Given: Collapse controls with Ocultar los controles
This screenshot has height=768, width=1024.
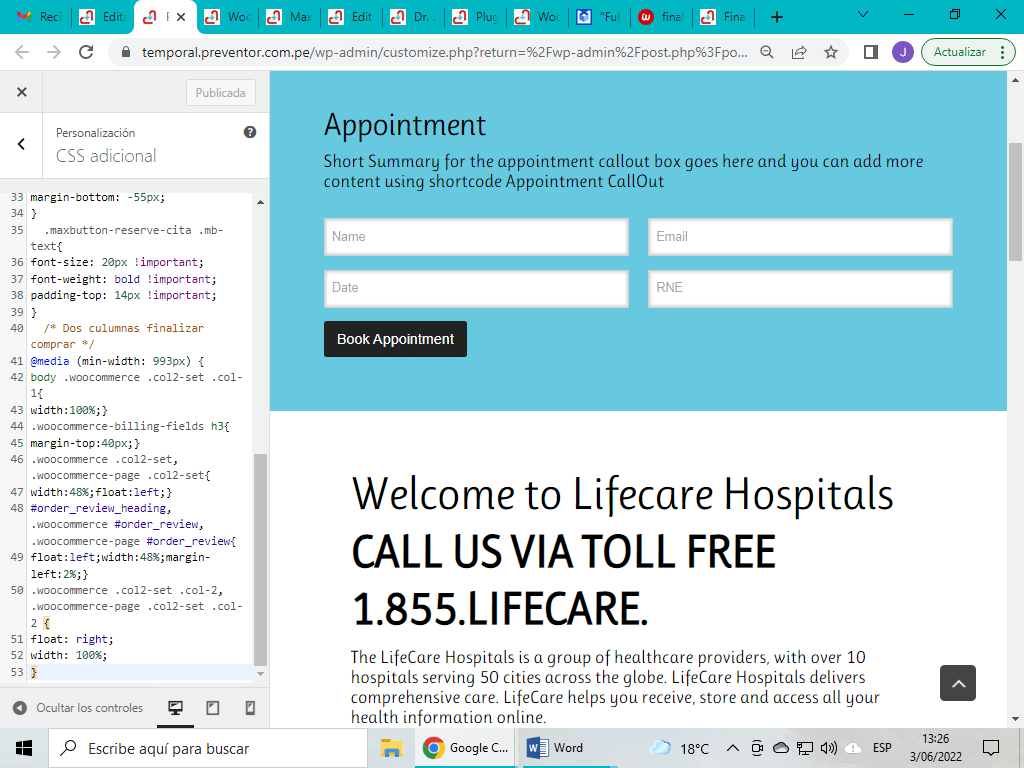Looking at the screenshot, I should pyautogui.click(x=78, y=708).
